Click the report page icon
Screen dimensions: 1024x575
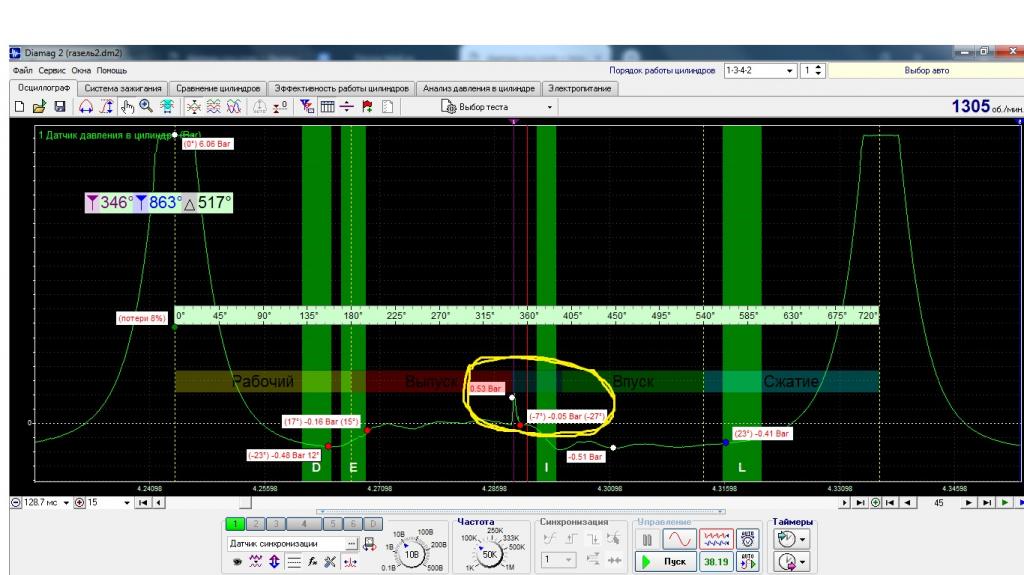(387, 107)
